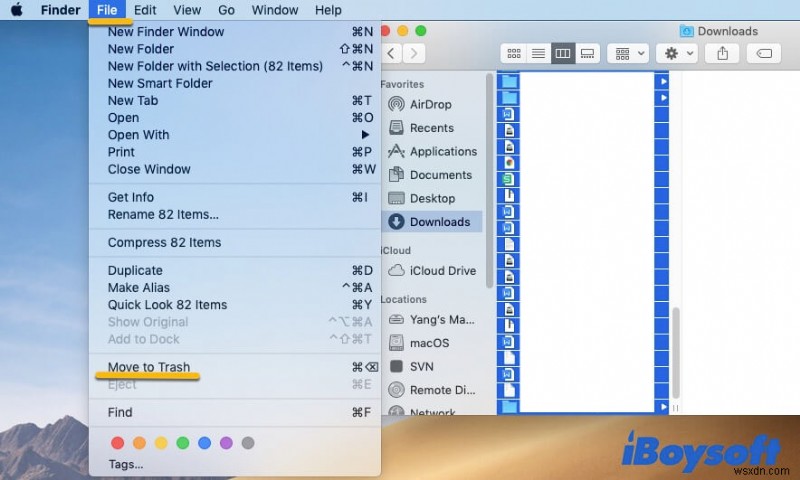
Task: Choose New Smart Folder
Action: [x=235, y=83]
